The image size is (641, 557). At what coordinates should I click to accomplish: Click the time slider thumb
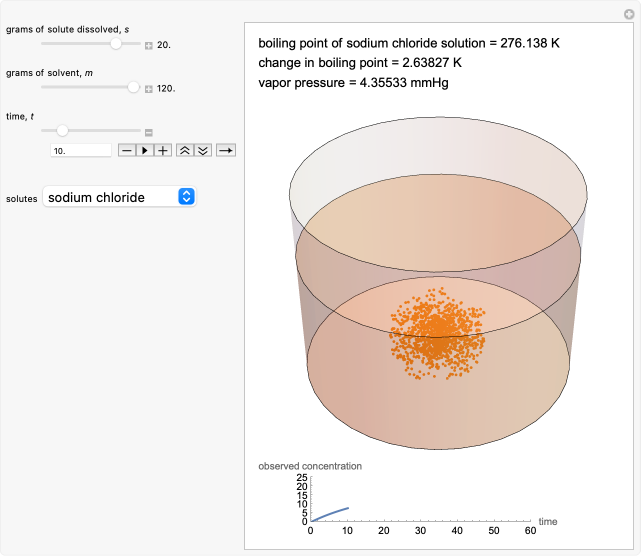pos(62,131)
